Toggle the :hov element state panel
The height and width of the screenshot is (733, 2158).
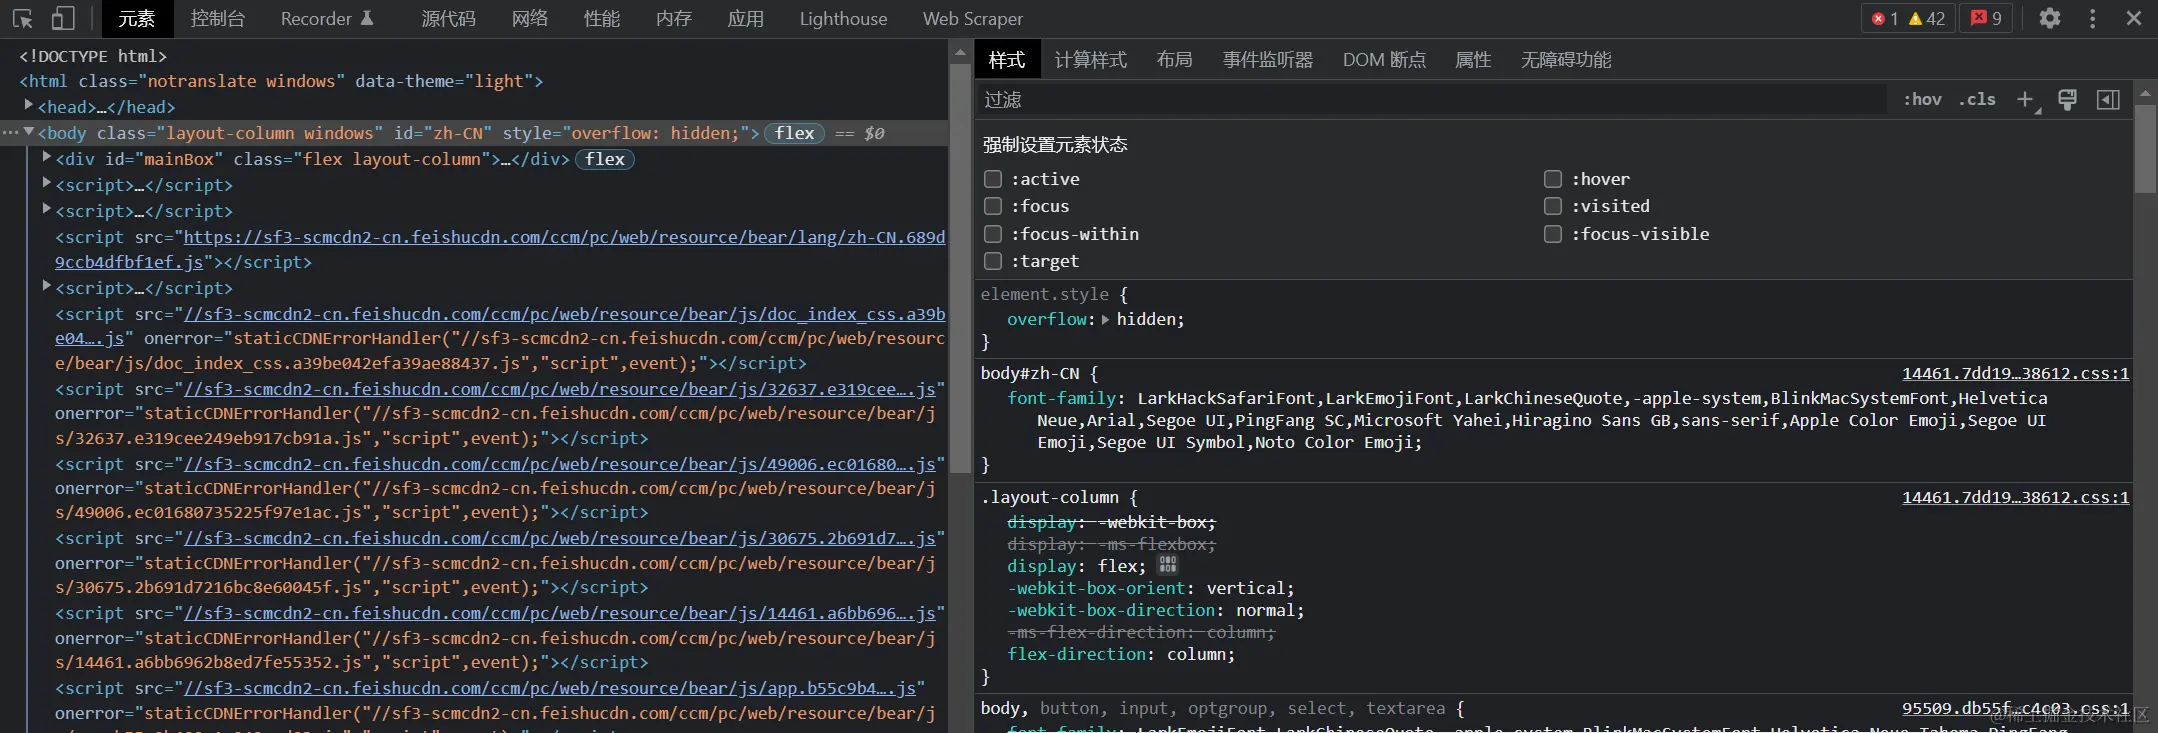tap(1922, 99)
